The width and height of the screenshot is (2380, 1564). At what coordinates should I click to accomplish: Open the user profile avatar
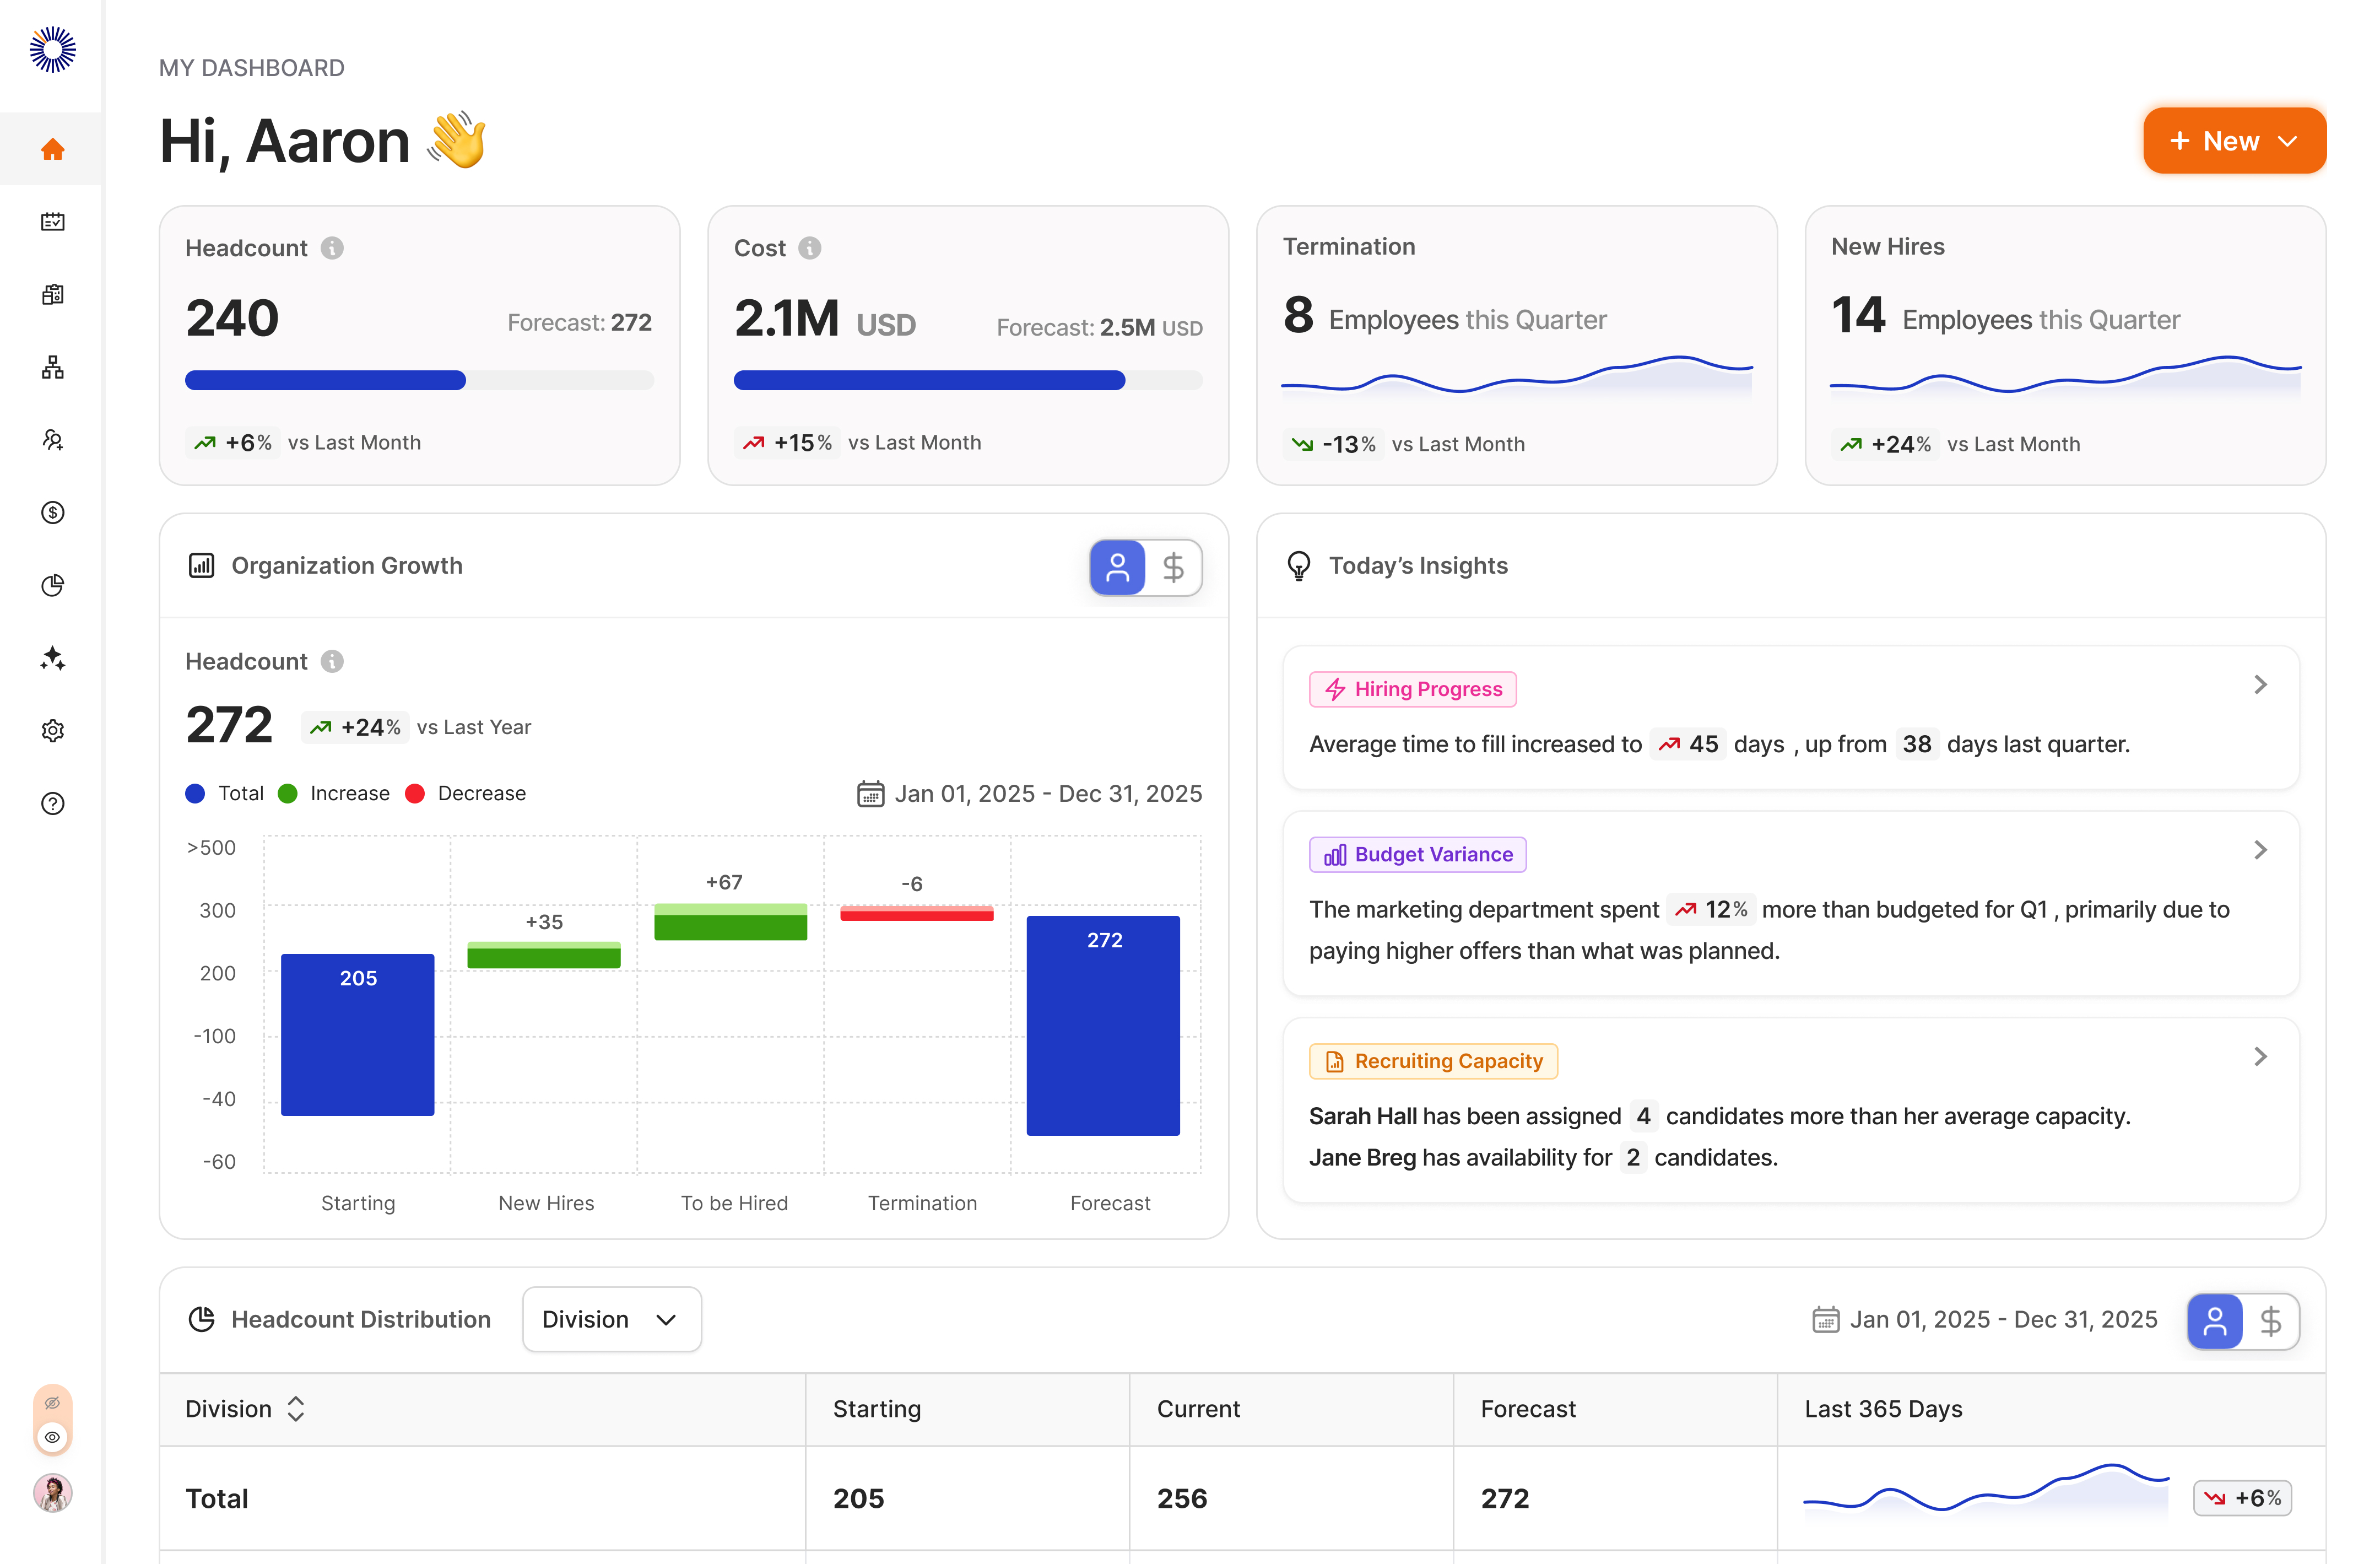53,1493
